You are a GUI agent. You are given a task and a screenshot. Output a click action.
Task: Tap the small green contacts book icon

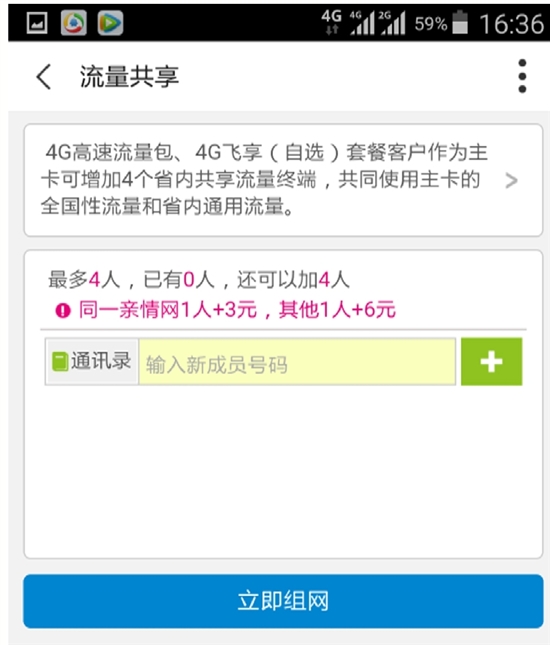pyautogui.click(x=60, y=361)
